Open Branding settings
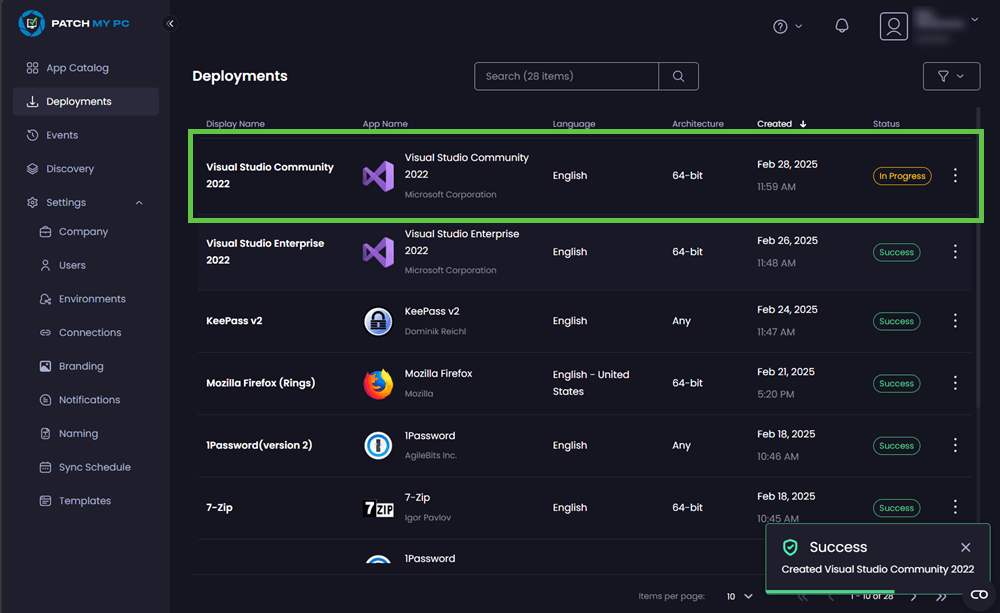 pos(80,366)
